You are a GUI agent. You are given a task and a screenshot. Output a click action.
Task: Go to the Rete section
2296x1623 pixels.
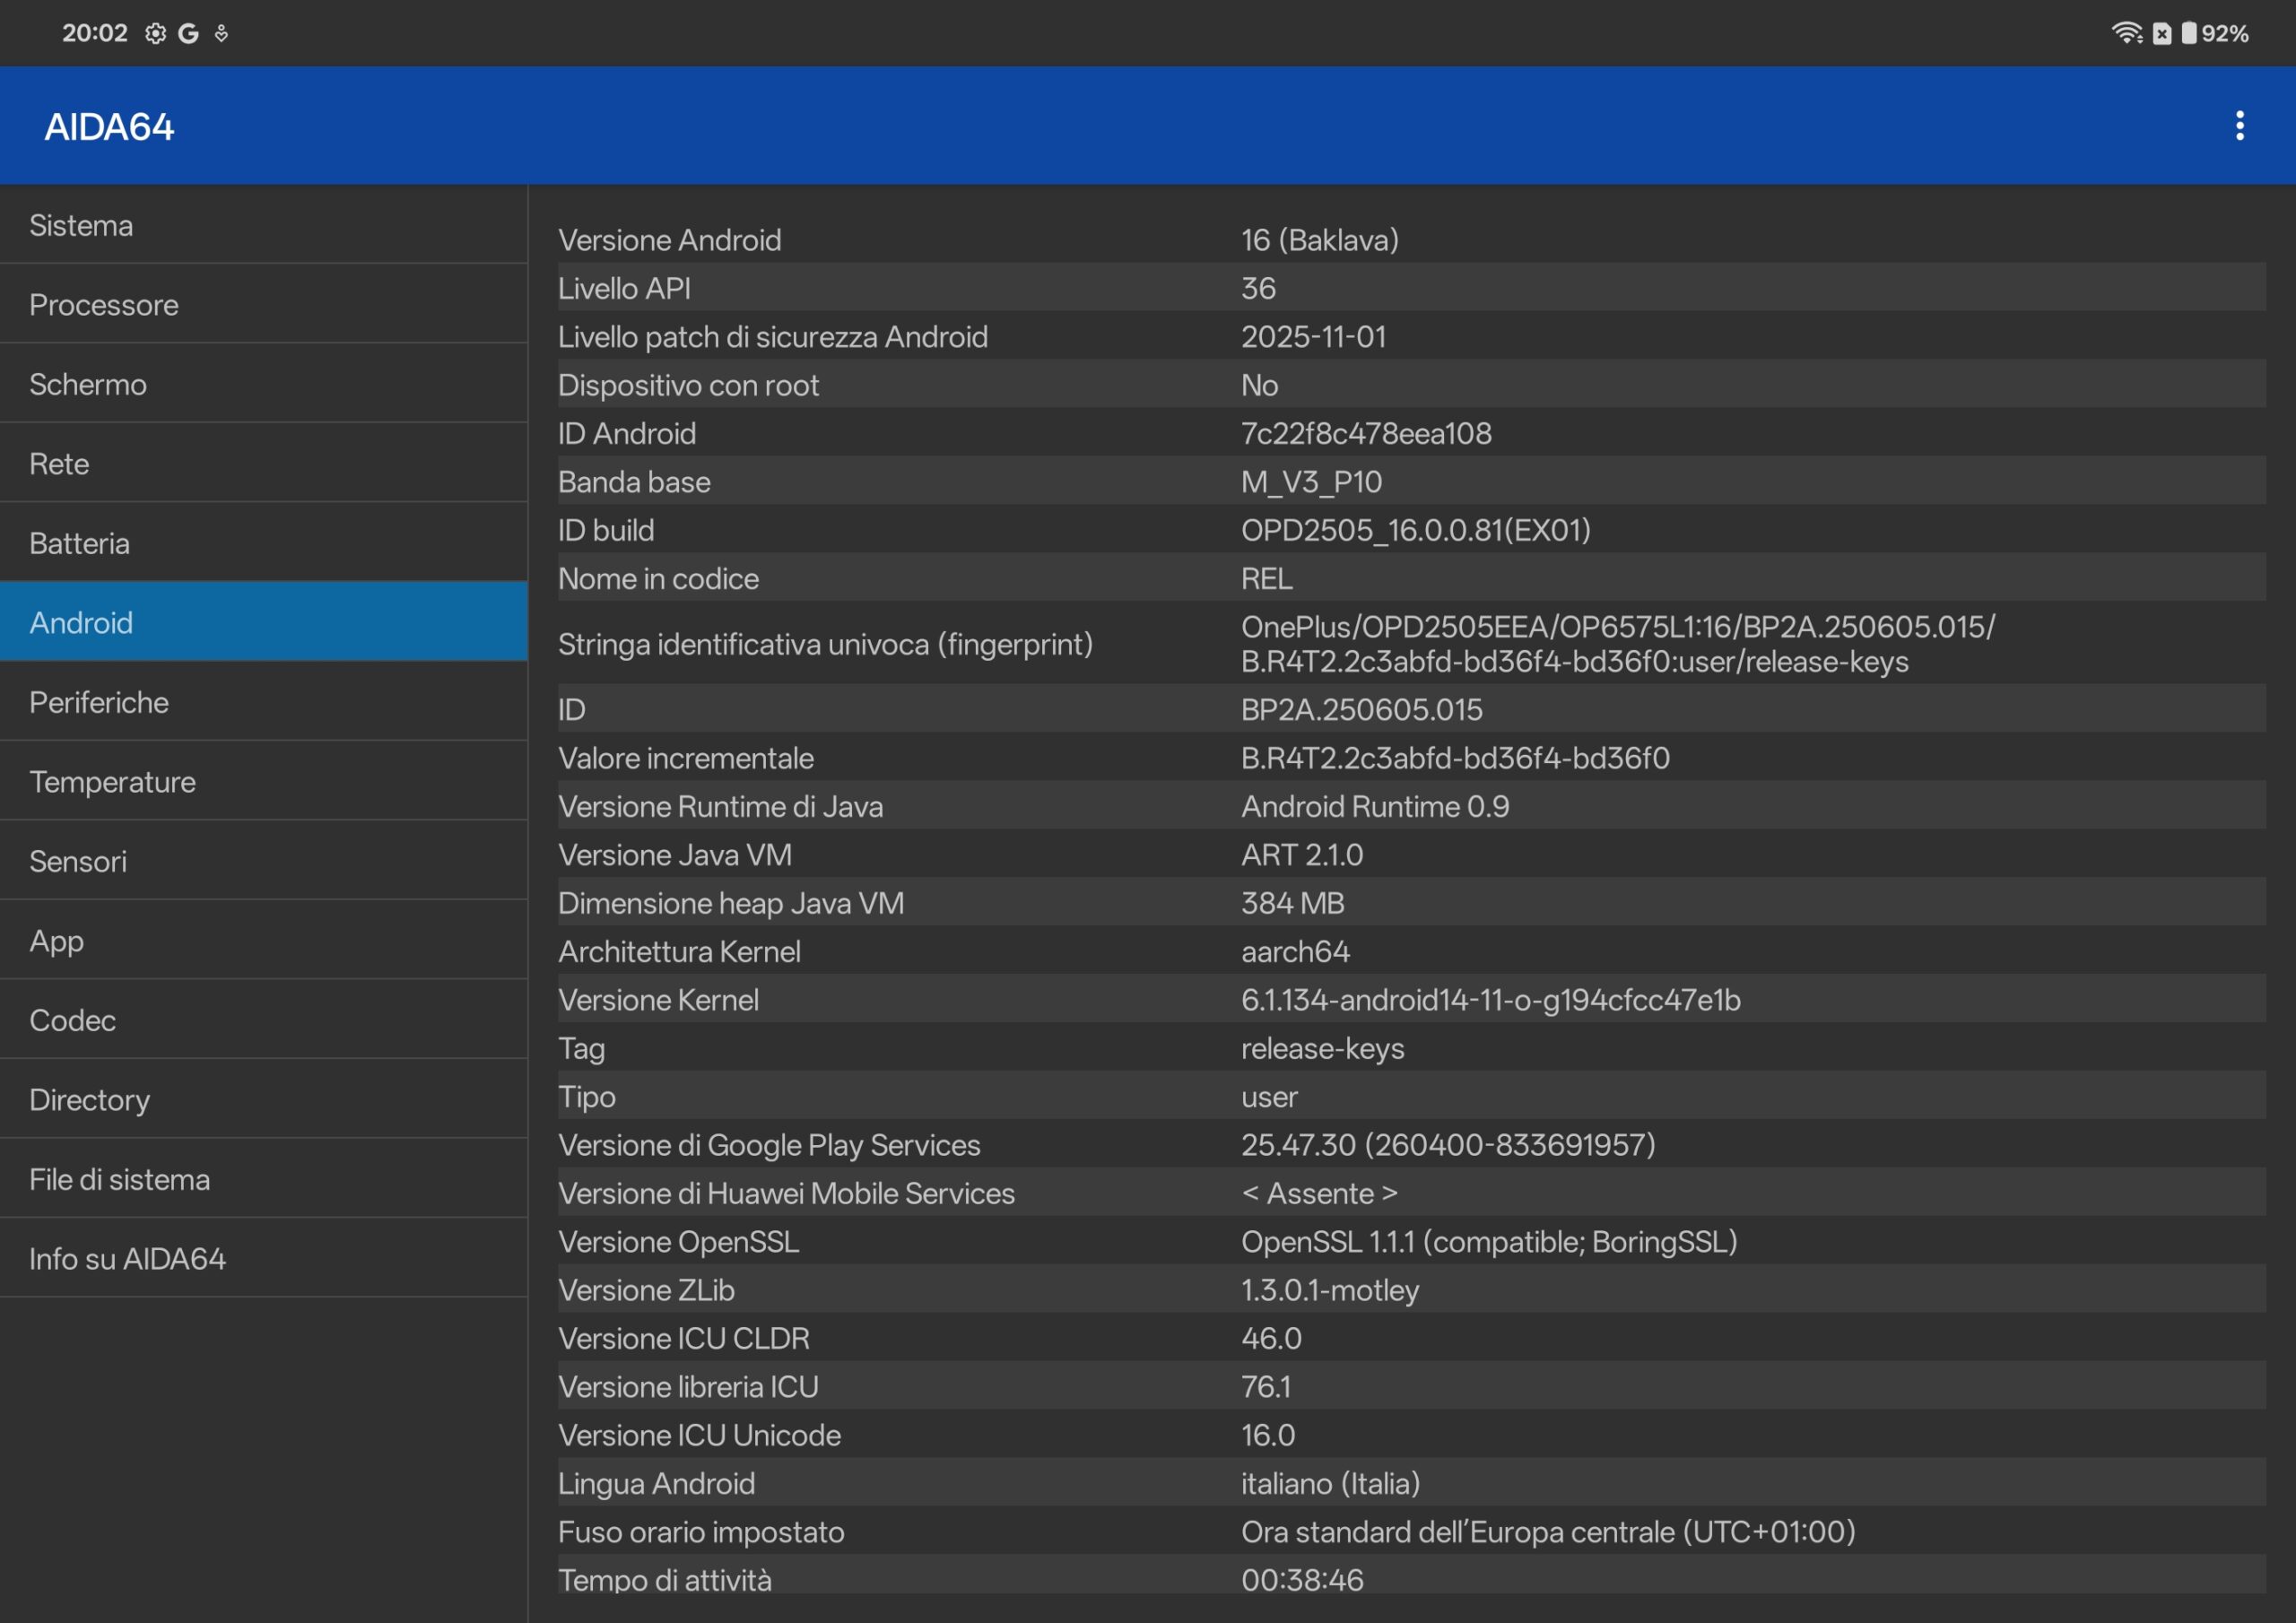[263, 463]
